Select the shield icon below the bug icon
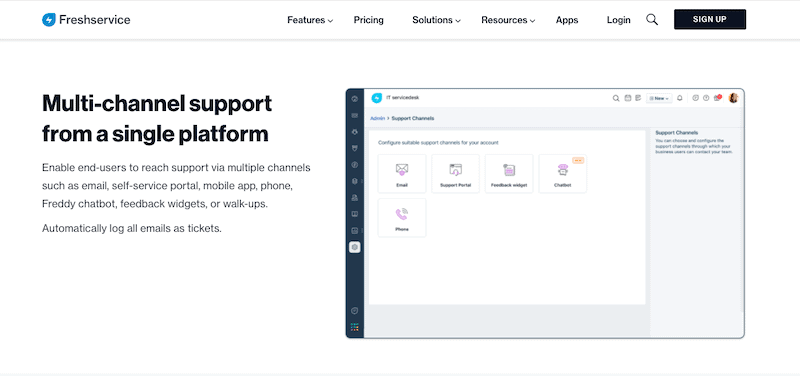The height and width of the screenshot is (376, 800). (x=355, y=148)
